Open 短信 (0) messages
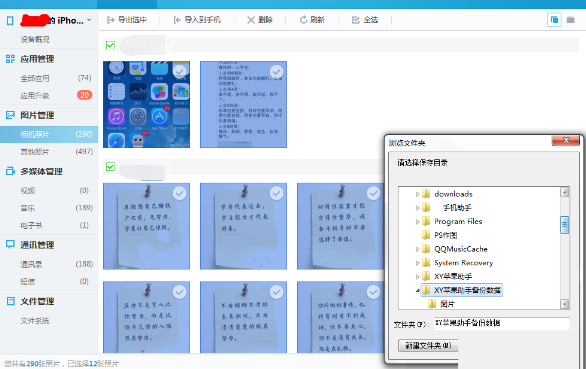Image resolution: width=586 pixels, height=369 pixels. [x=49, y=281]
